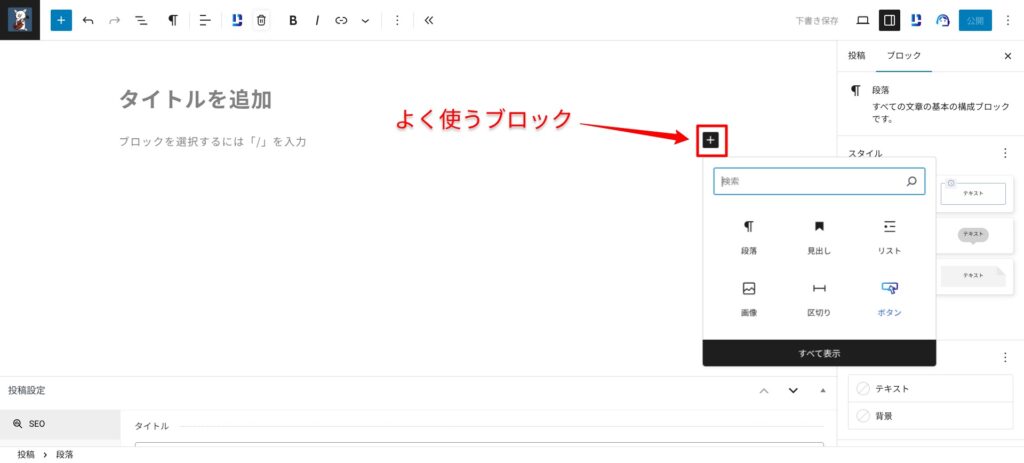Open the スタイル panel options menu
Screen dimensions: 1024x463
click(1005, 153)
